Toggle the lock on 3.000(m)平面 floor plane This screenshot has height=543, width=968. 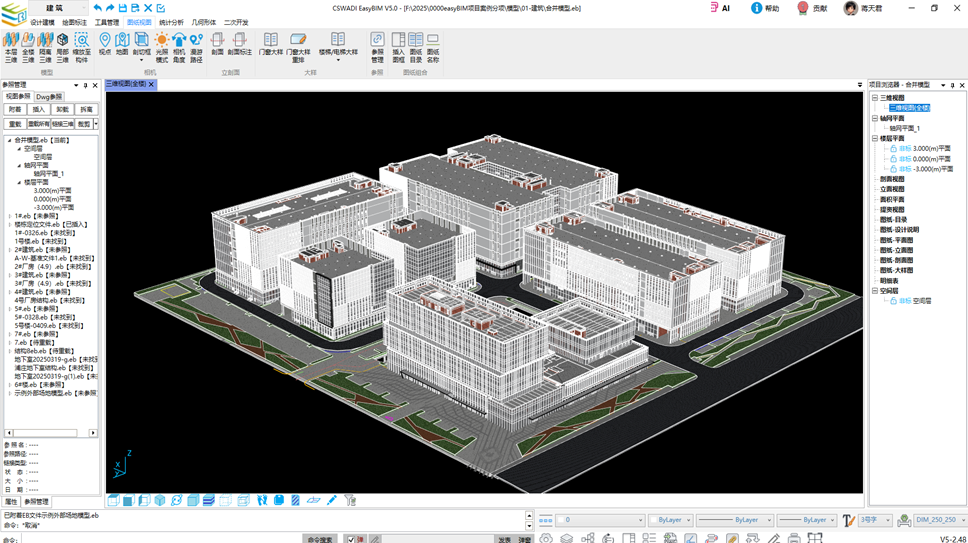click(x=892, y=149)
